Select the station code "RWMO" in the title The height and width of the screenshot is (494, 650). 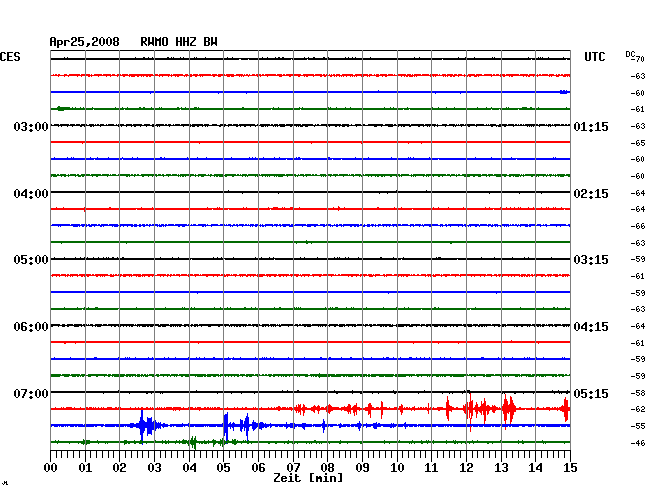pos(154,42)
